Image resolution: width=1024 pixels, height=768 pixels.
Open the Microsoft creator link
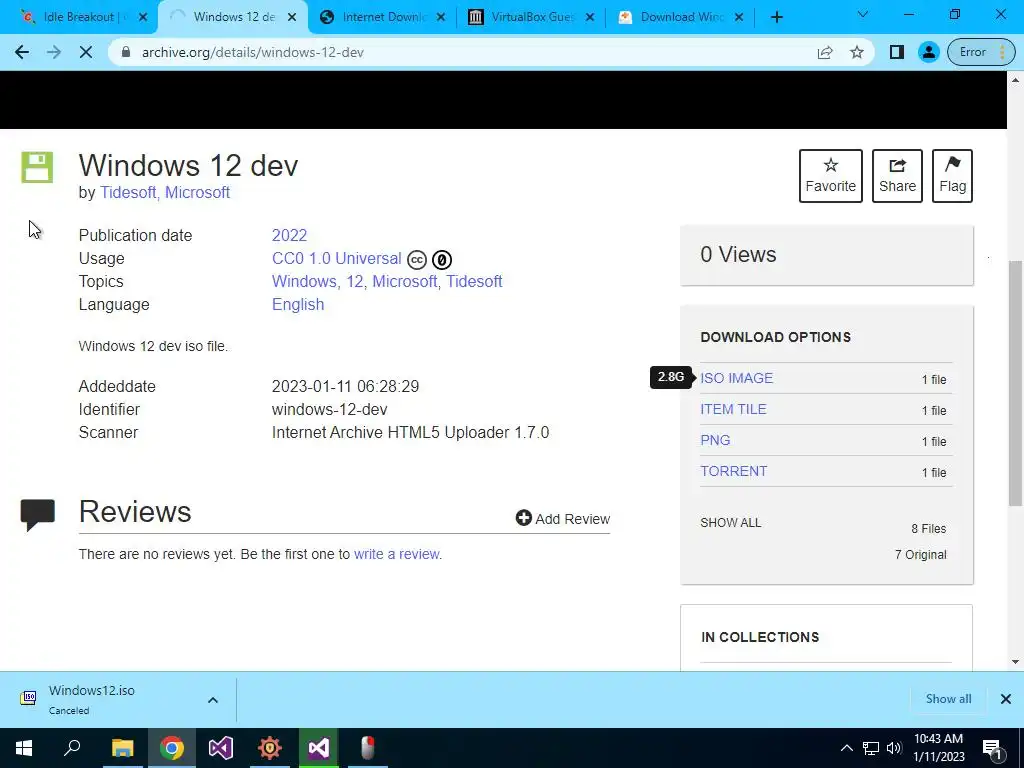[x=197, y=193]
